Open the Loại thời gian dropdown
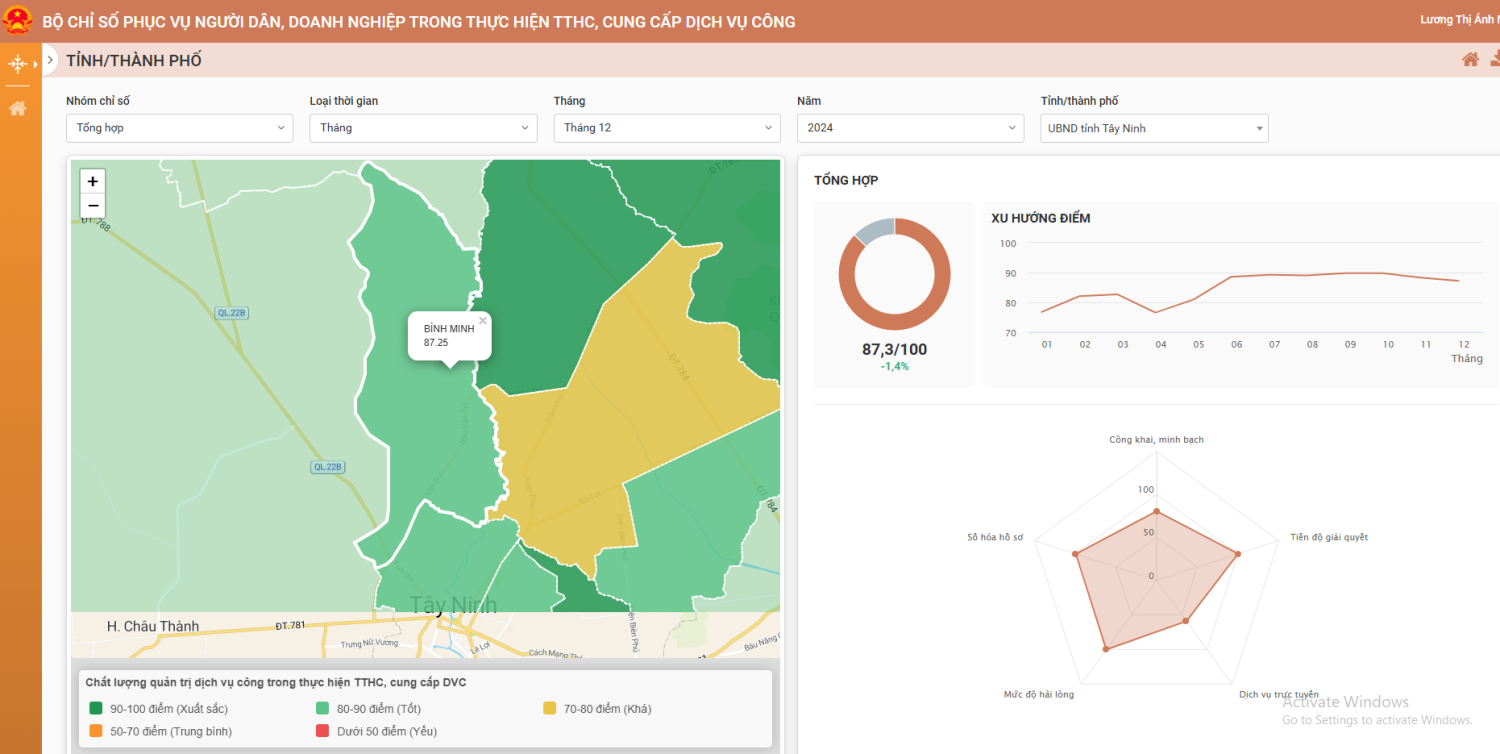Image resolution: width=1500 pixels, height=754 pixels. pyautogui.click(x=423, y=128)
